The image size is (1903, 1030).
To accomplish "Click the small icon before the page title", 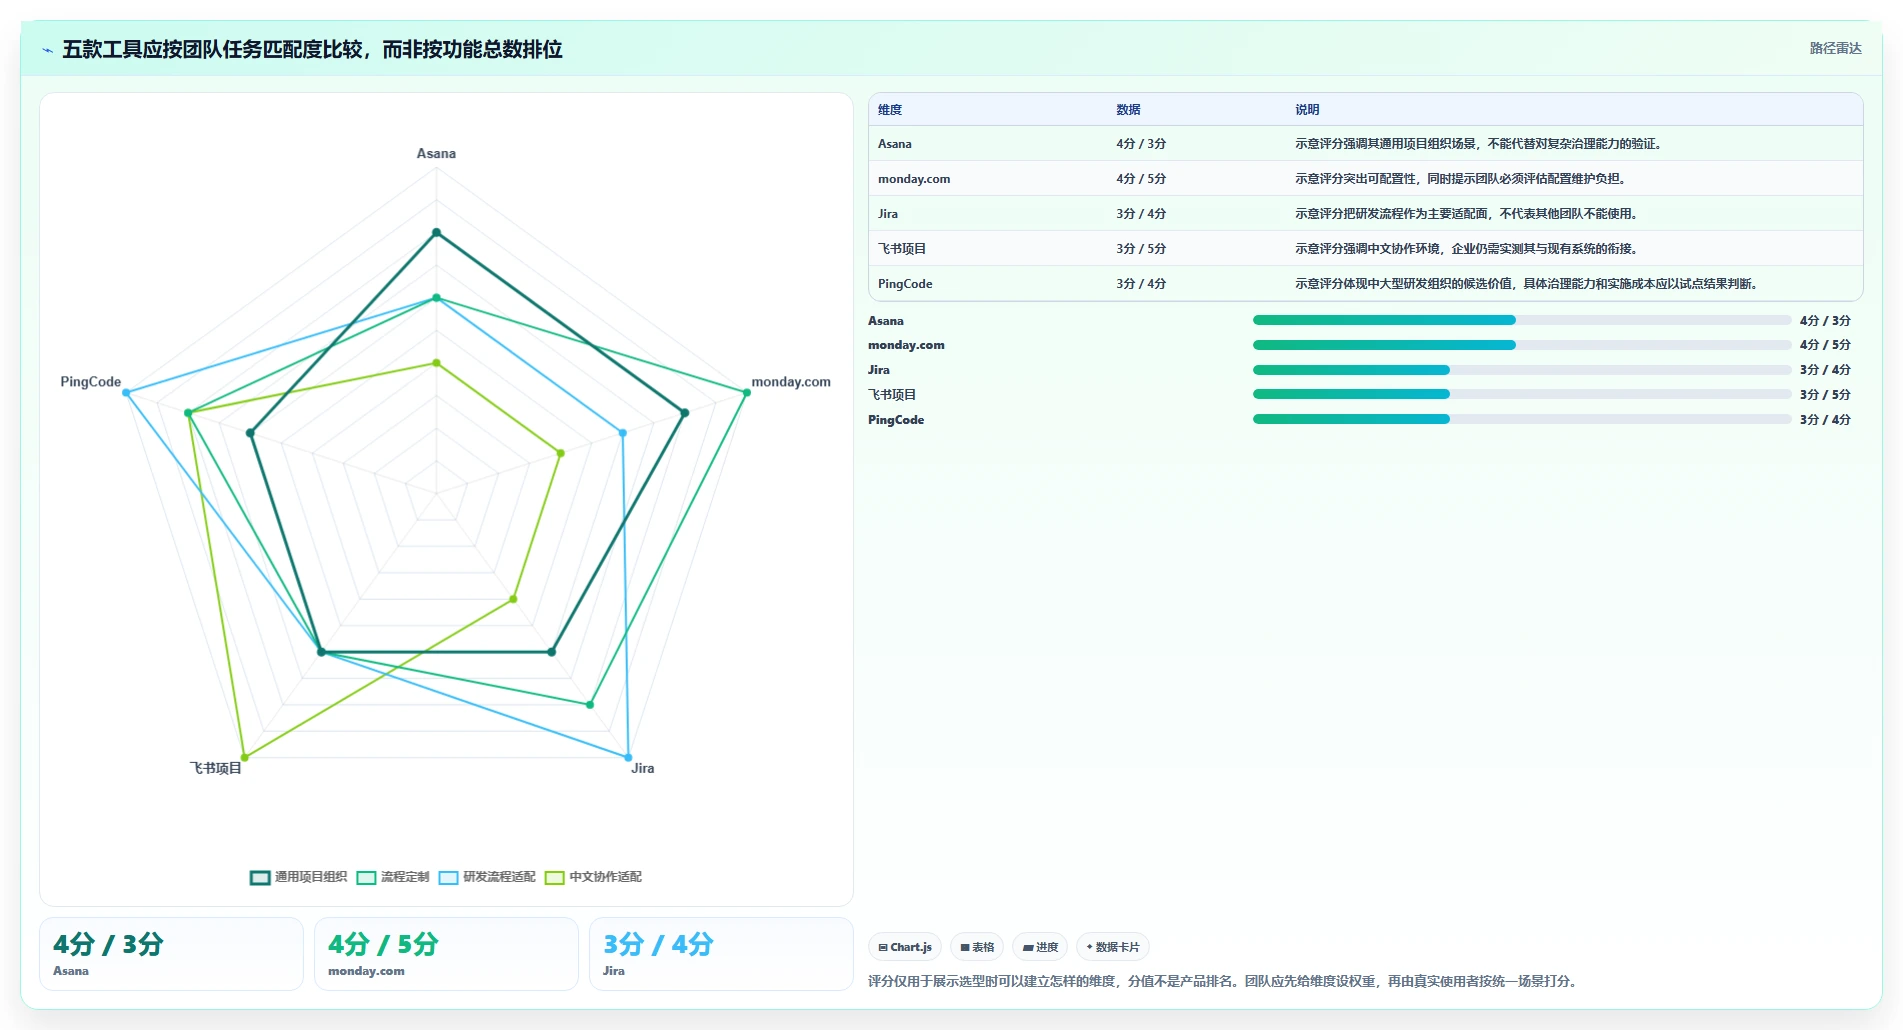I will click(x=47, y=50).
